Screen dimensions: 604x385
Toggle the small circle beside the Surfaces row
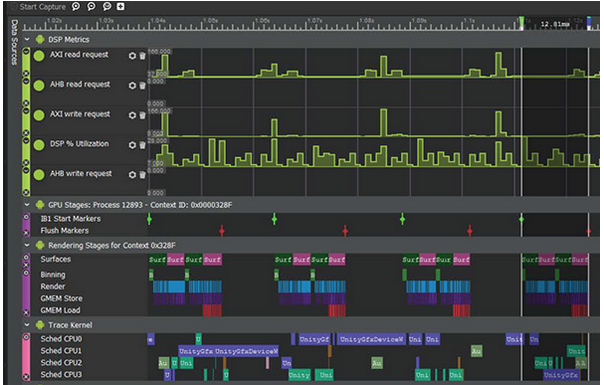26,257
